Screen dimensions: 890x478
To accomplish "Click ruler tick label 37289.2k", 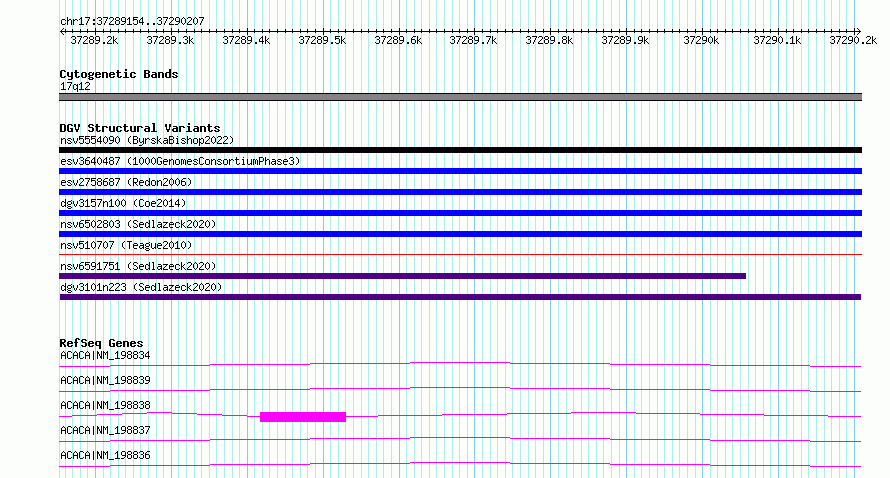I will 94,40.
